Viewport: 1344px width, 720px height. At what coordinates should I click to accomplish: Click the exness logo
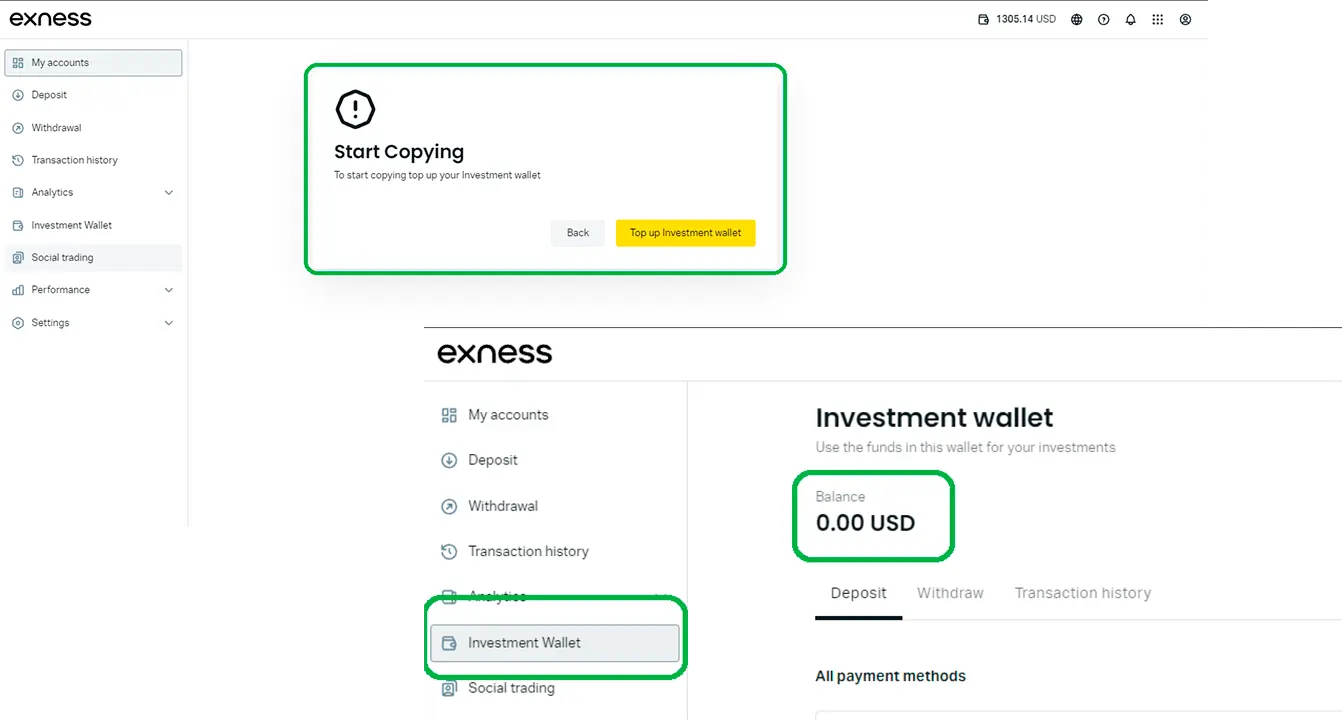pyautogui.click(x=51, y=18)
